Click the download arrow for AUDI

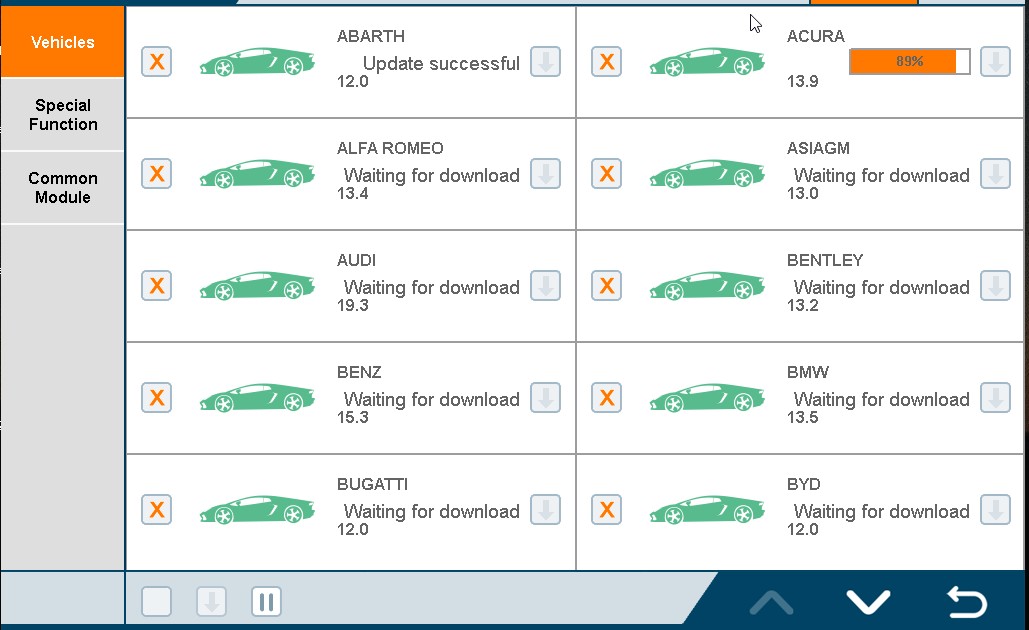[x=545, y=286]
